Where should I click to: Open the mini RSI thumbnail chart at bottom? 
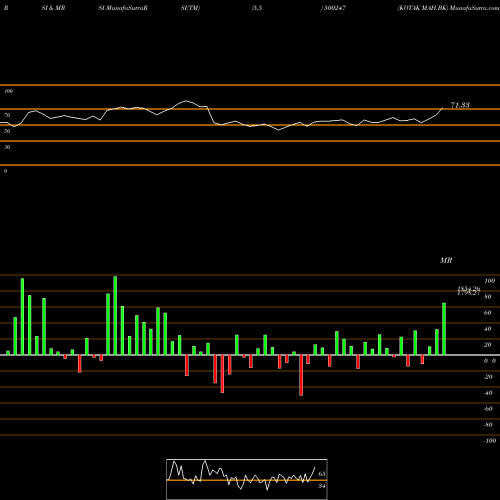tap(247, 479)
